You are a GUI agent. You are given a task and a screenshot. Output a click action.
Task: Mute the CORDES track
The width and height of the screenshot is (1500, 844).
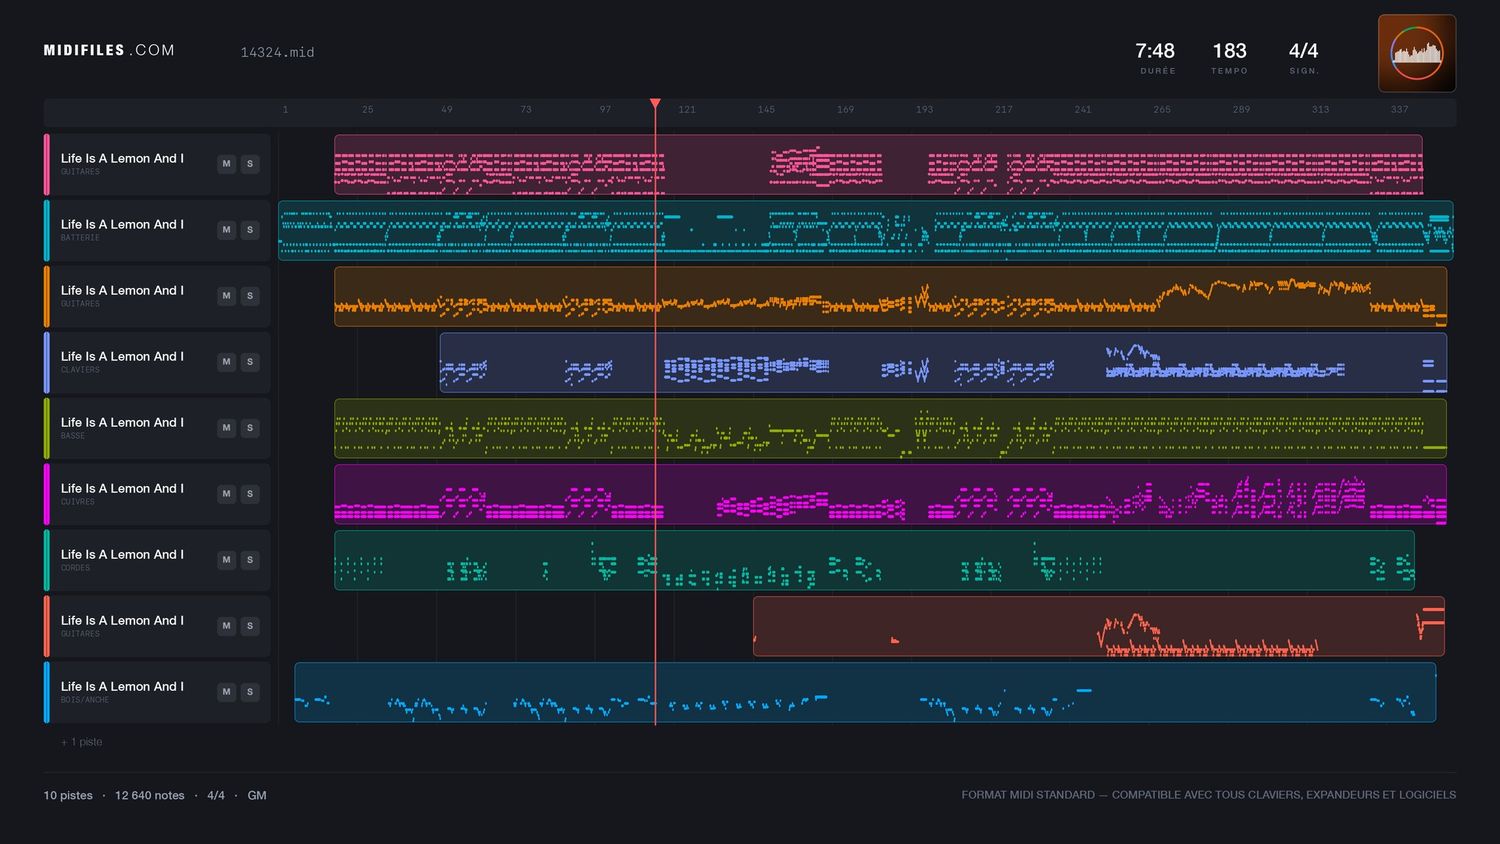pyautogui.click(x=227, y=560)
